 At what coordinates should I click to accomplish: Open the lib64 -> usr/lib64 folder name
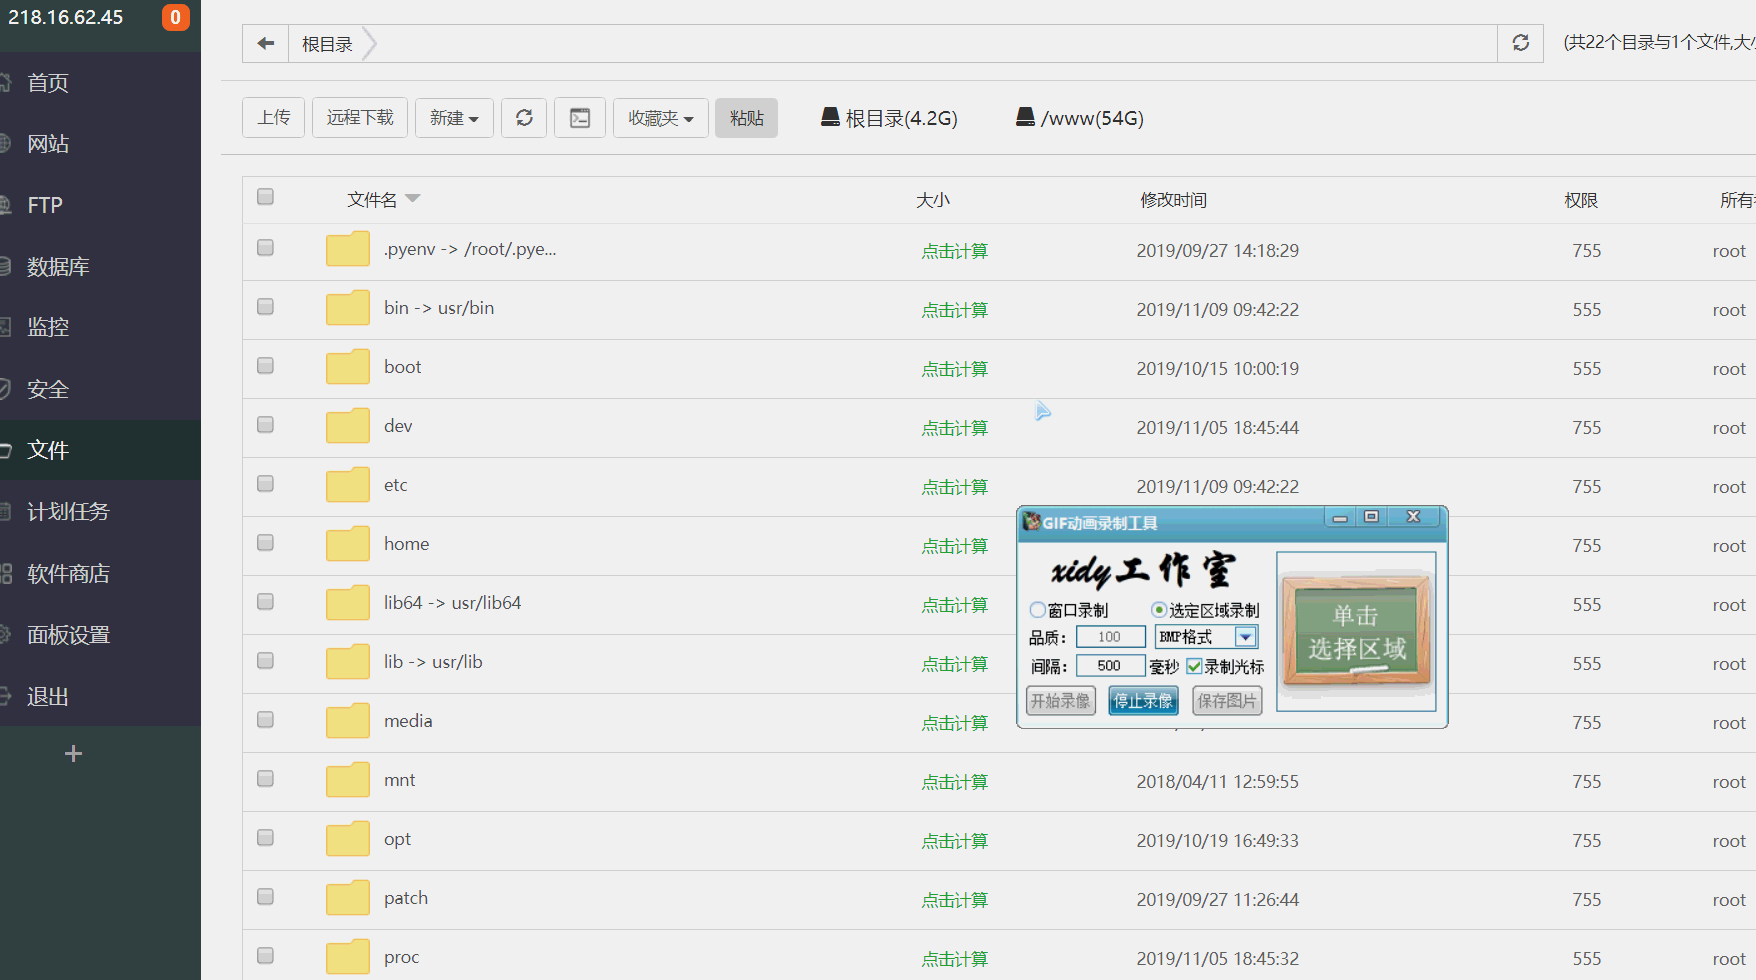pyautogui.click(x=452, y=603)
